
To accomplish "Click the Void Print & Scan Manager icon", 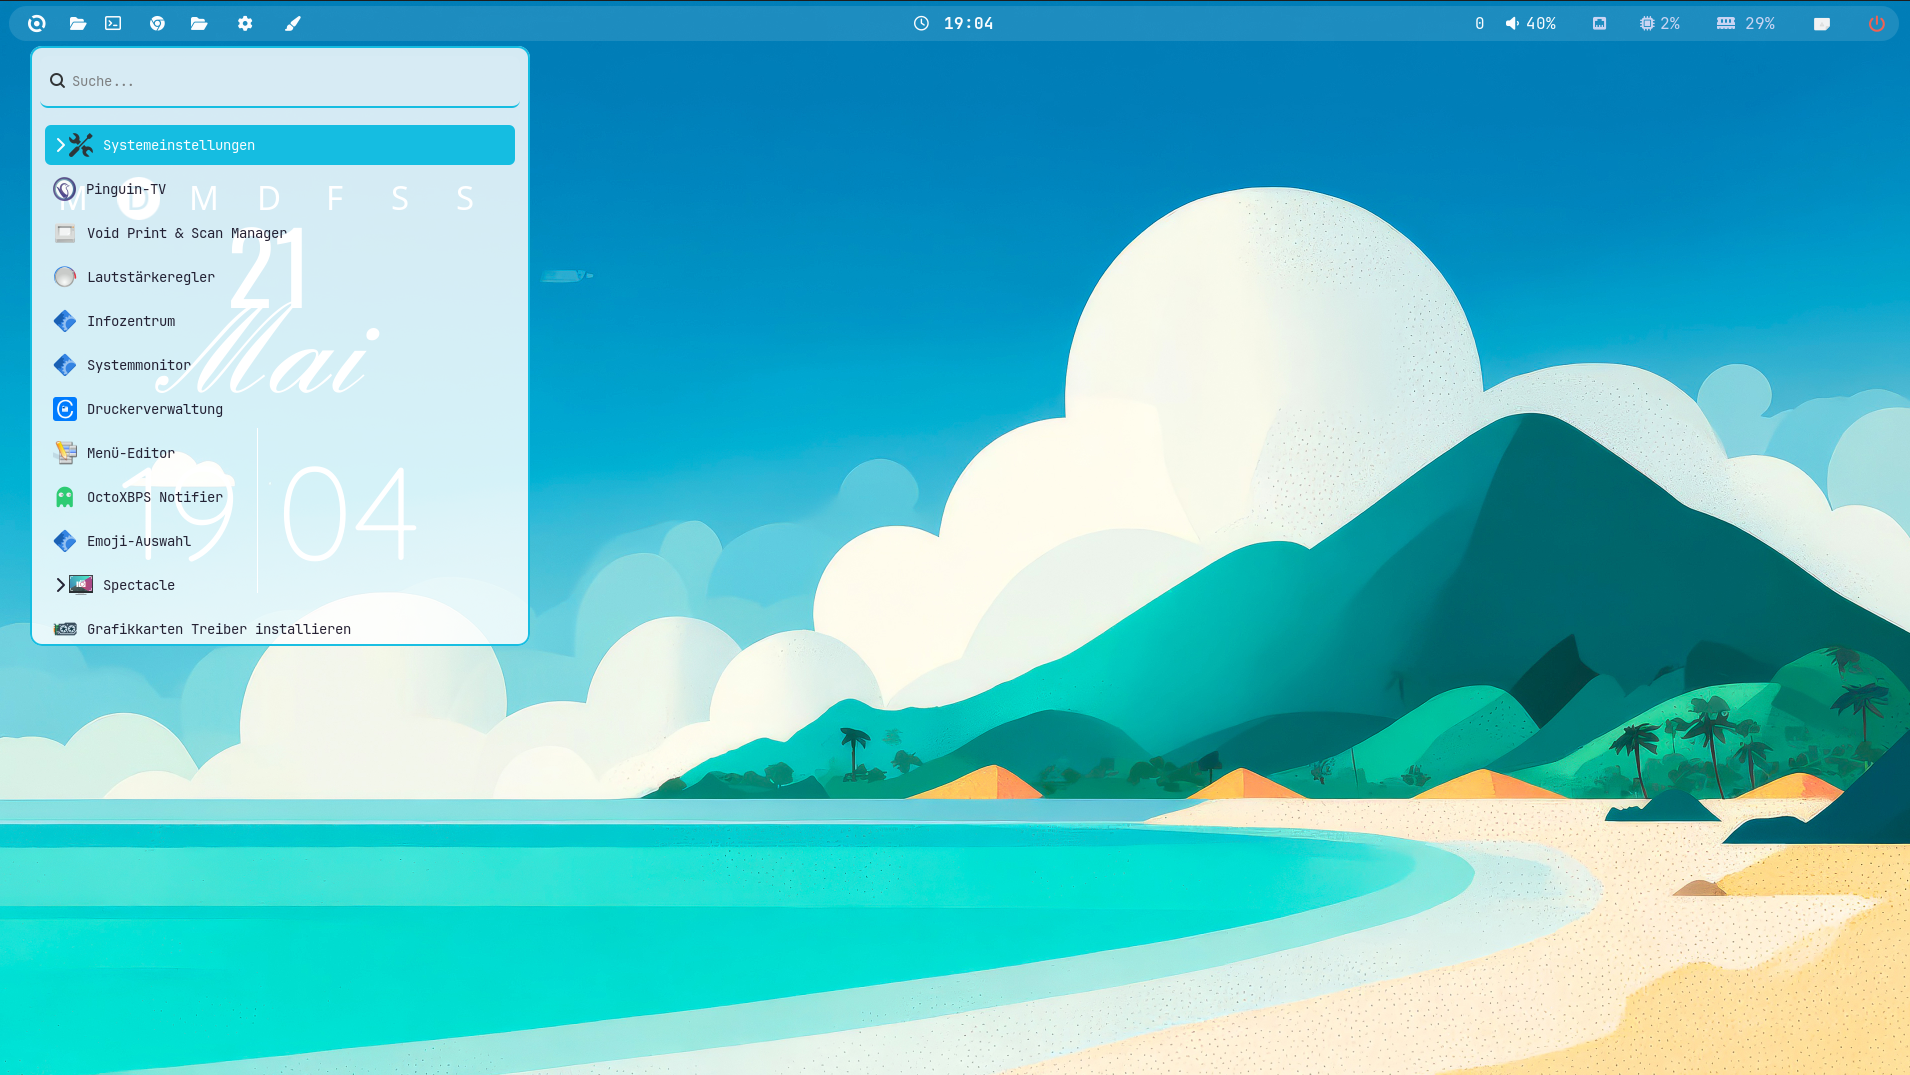I will (65, 233).
